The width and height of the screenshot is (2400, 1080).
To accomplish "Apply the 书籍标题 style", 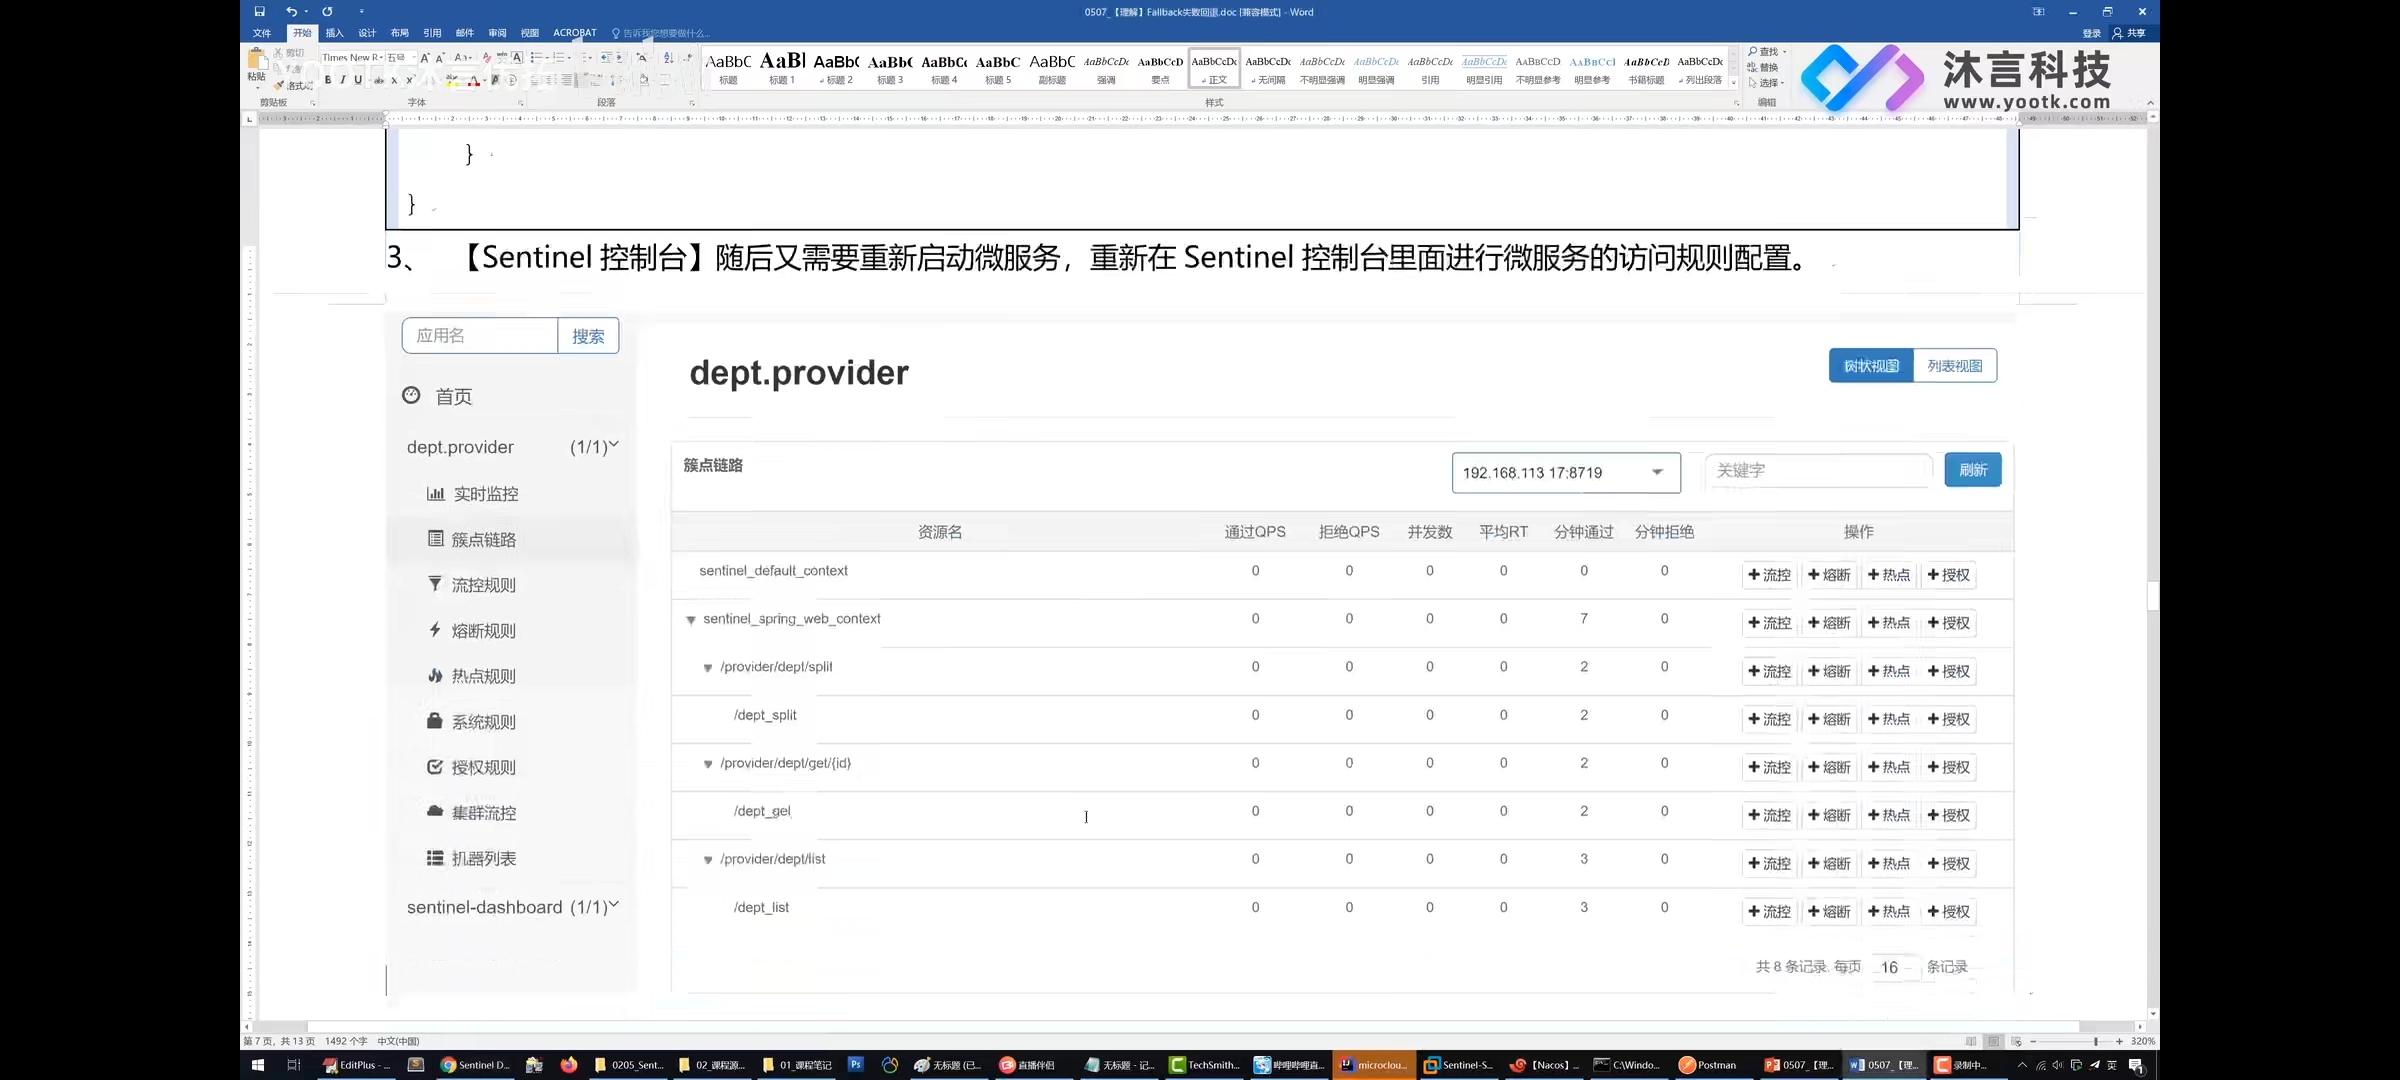I will point(1646,68).
